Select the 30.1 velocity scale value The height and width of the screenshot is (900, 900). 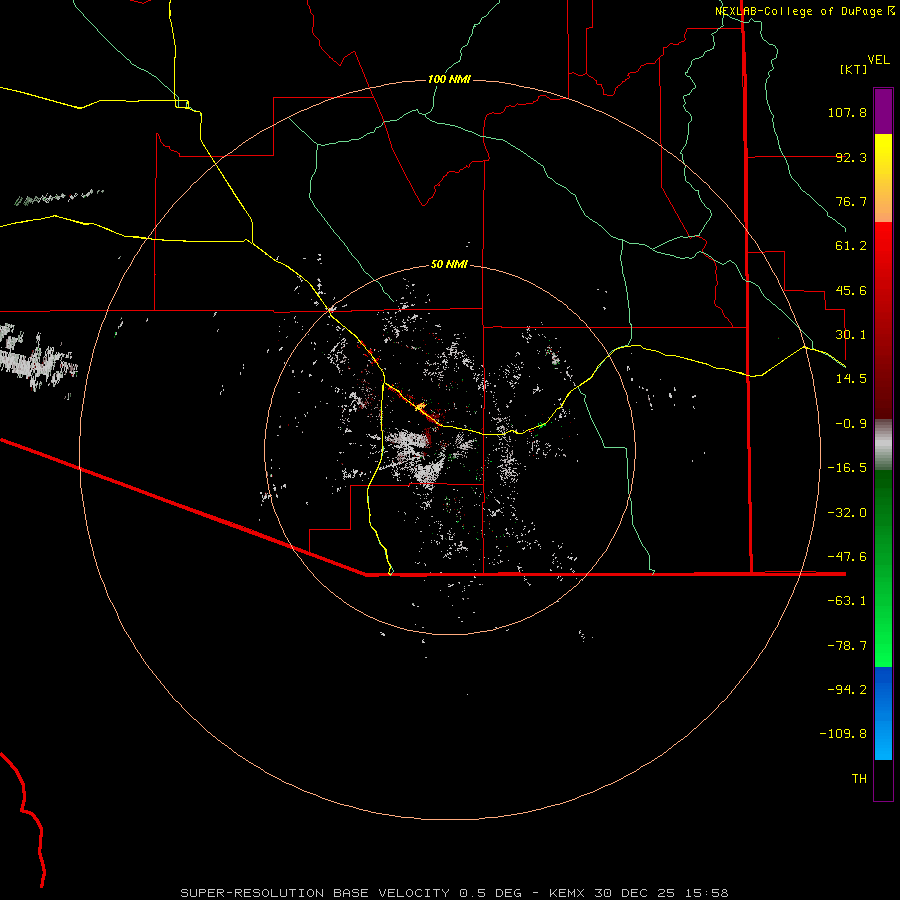coord(851,335)
